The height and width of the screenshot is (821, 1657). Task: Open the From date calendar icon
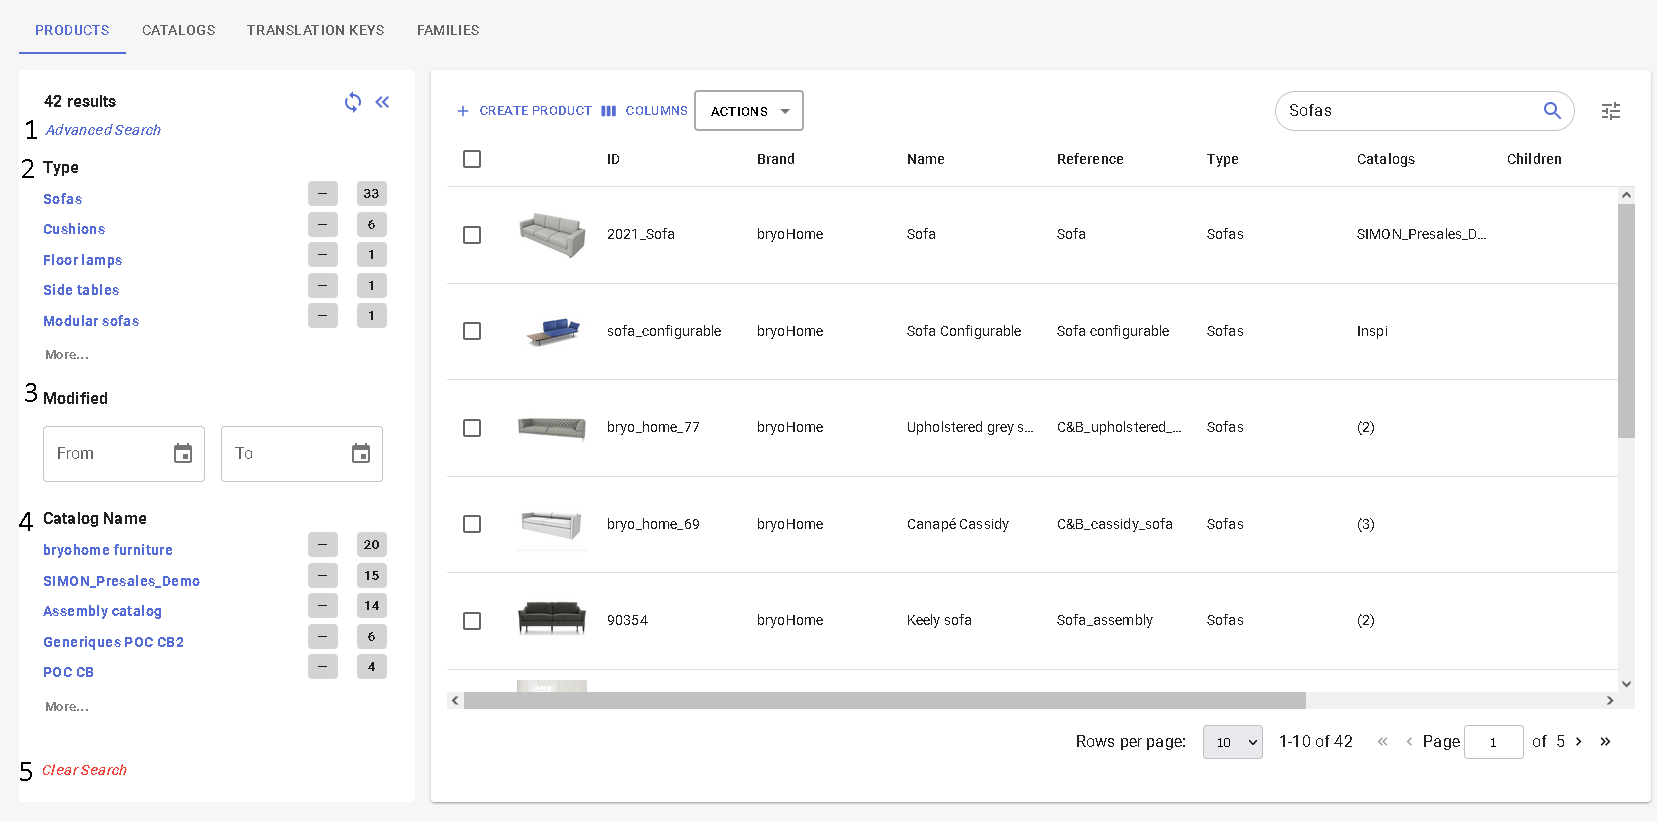coord(183,454)
